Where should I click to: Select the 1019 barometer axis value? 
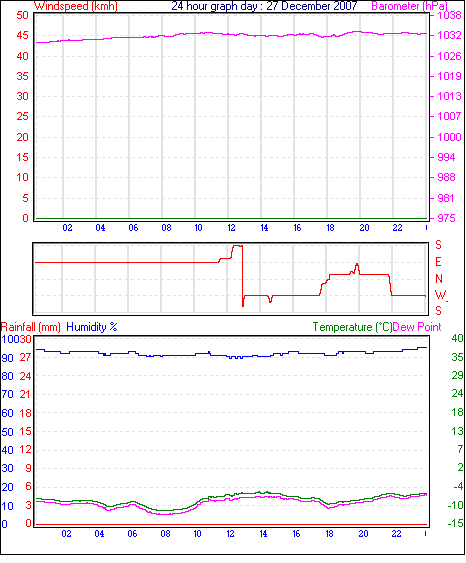tap(449, 76)
